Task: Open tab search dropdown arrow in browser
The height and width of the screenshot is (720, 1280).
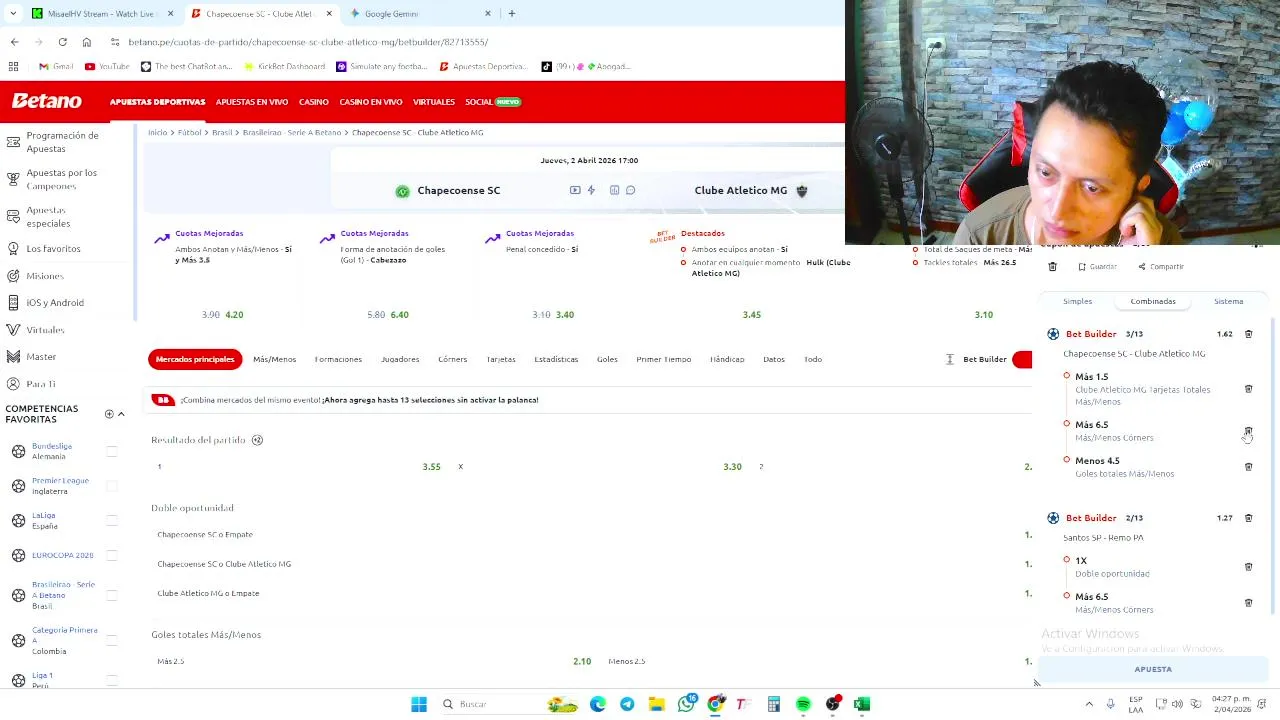Action: pos(12,14)
